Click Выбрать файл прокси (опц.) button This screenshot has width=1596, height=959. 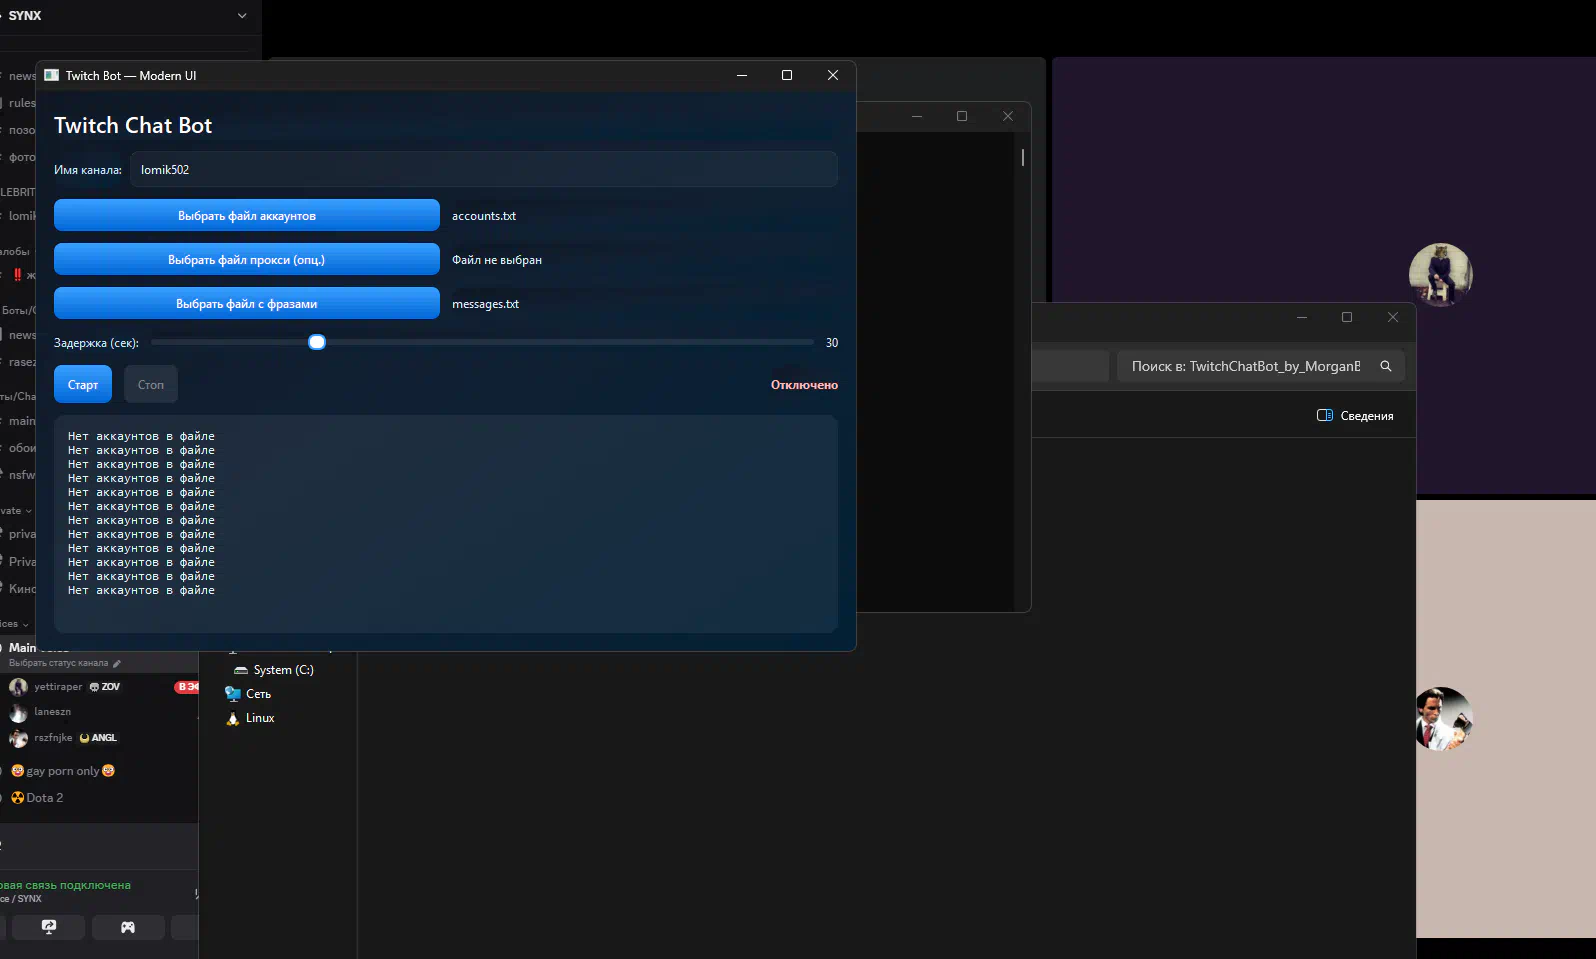pos(247,260)
